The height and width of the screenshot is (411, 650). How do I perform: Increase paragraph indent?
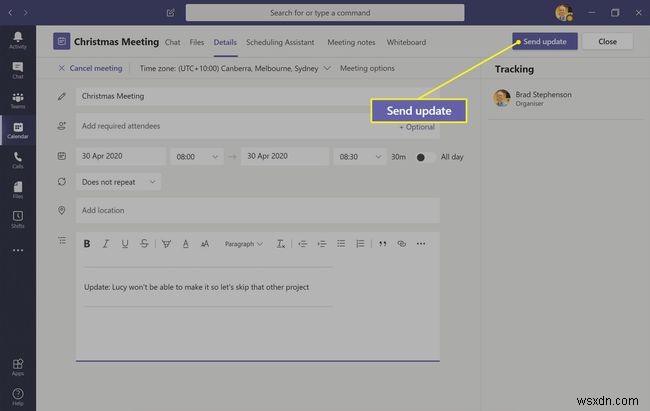click(x=322, y=244)
